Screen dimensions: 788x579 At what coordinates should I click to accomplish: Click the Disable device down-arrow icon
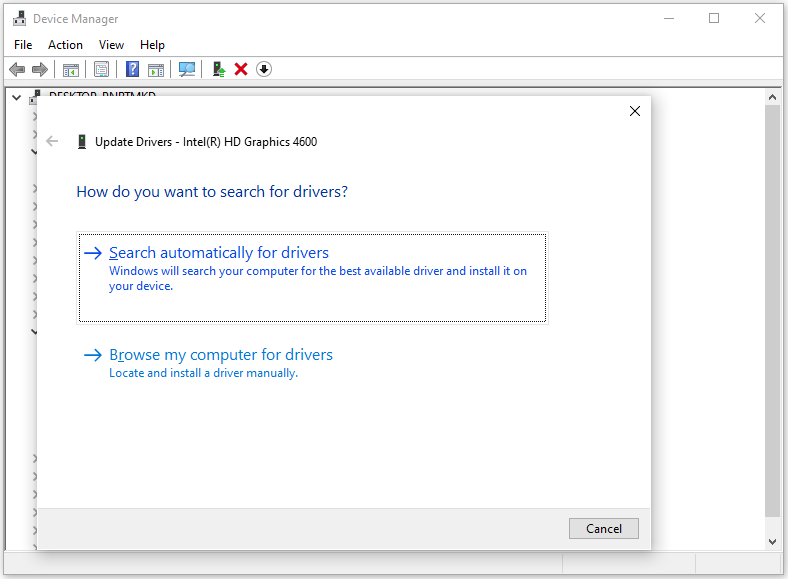click(x=264, y=69)
